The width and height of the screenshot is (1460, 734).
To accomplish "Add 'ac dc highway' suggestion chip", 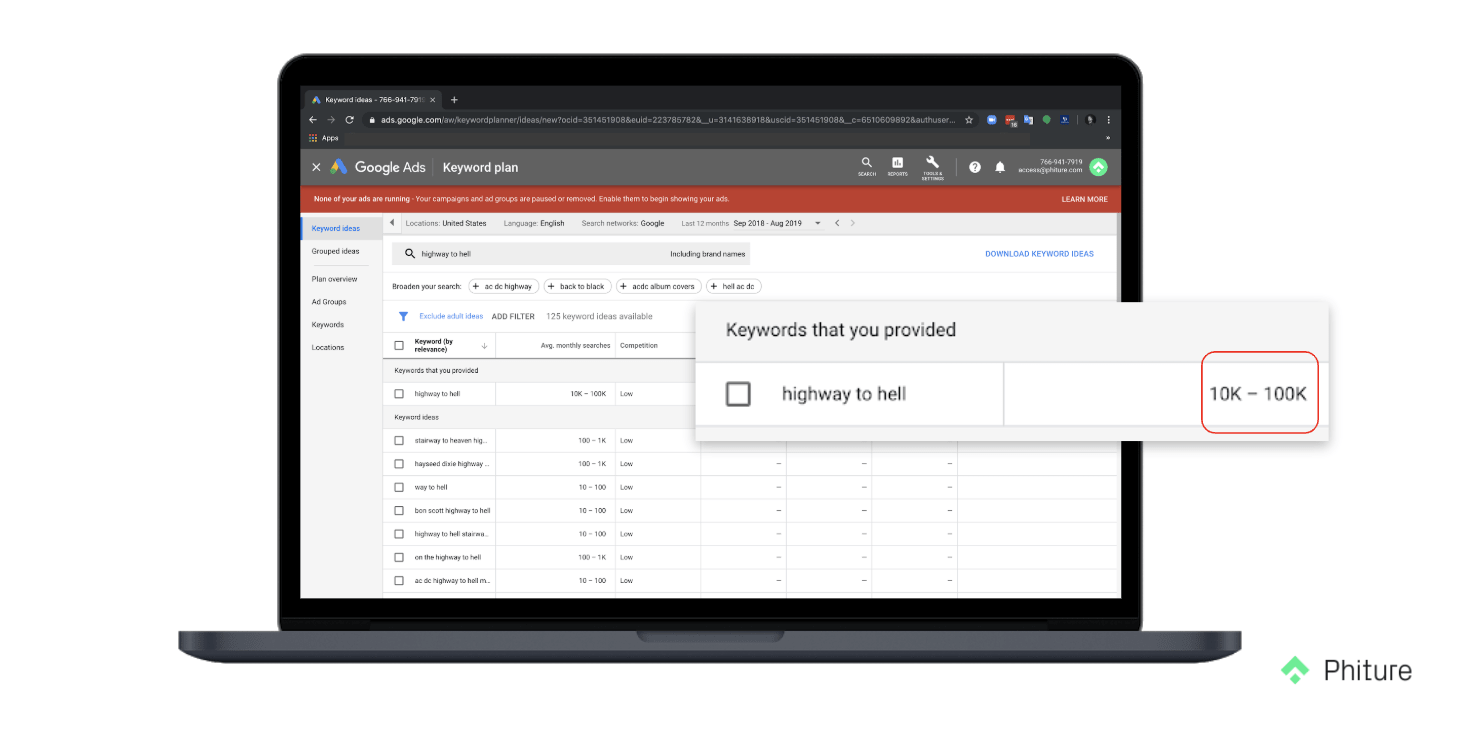I will coord(504,286).
